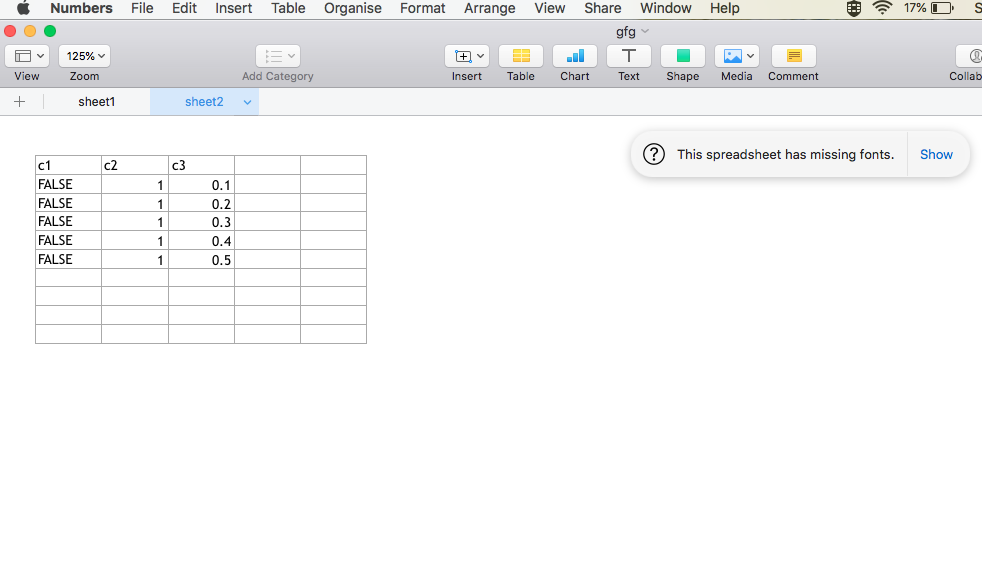Add a new sheet with plus button
982x575 pixels.
(x=19, y=101)
